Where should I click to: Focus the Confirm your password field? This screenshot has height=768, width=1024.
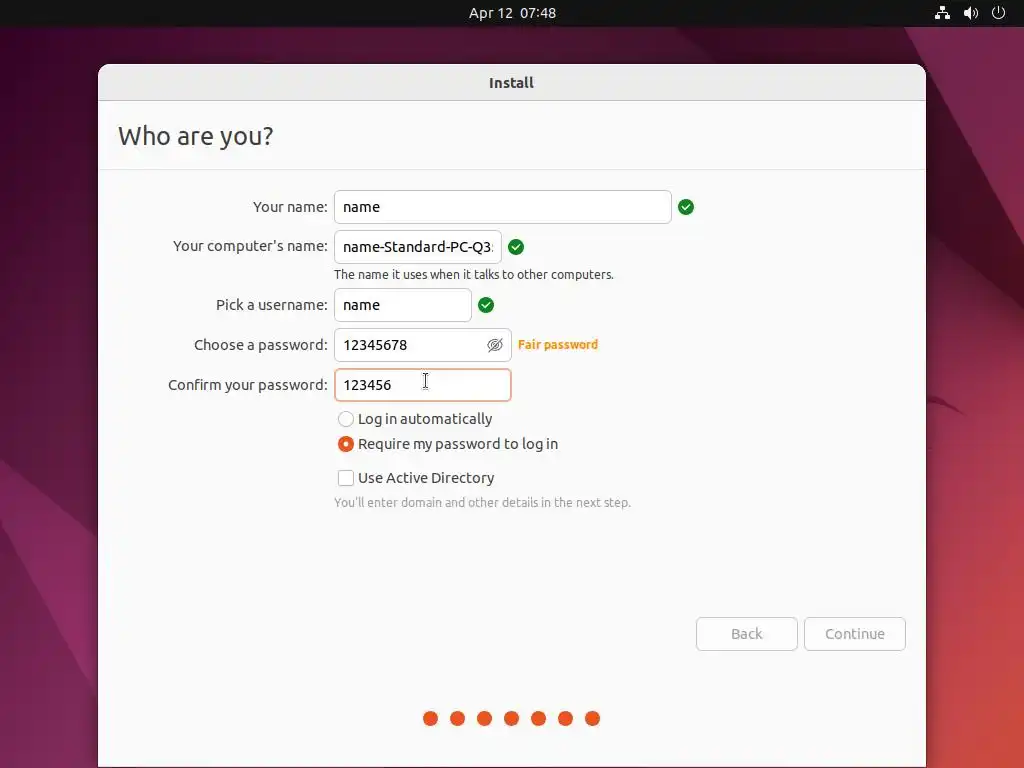pyautogui.click(x=423, y=385)
